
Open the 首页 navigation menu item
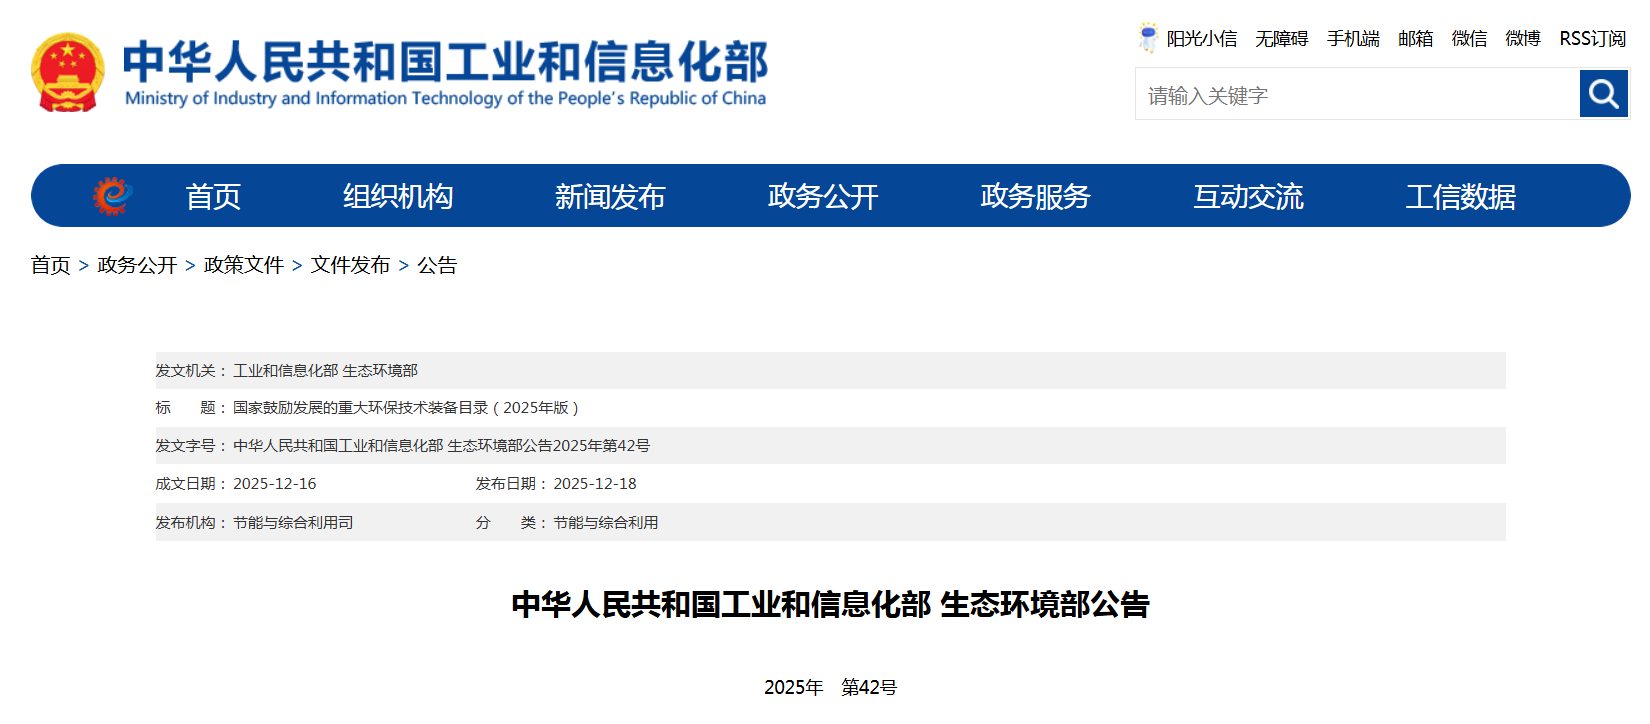click(x=213, y=197)
